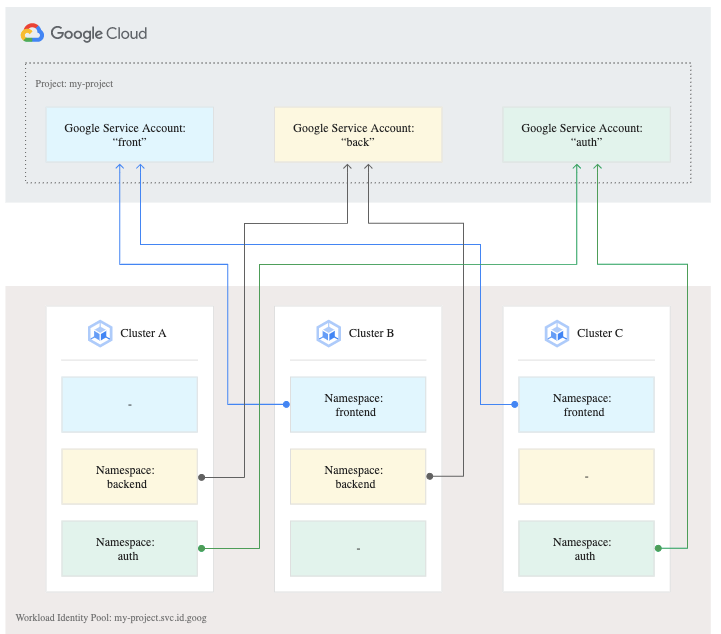This screenshot has width=721, height=634.
Task: Click the "Cluster A" title text
Action: coord(143,333)
